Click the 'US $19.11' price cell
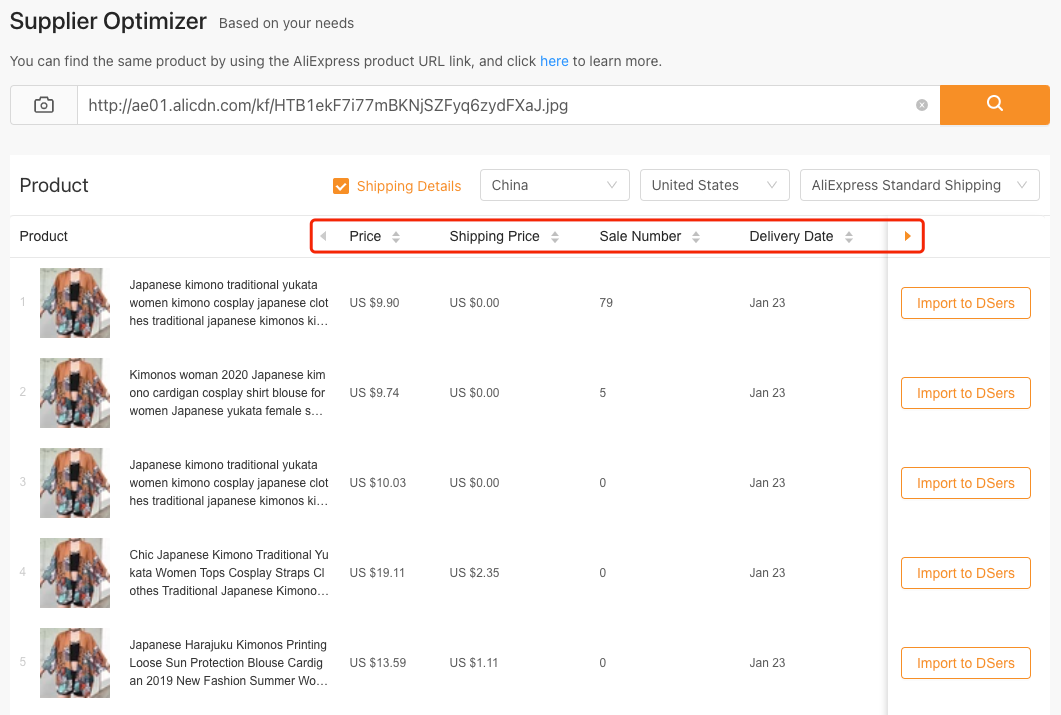This screenshot has width=1061, height=715. 377,573
